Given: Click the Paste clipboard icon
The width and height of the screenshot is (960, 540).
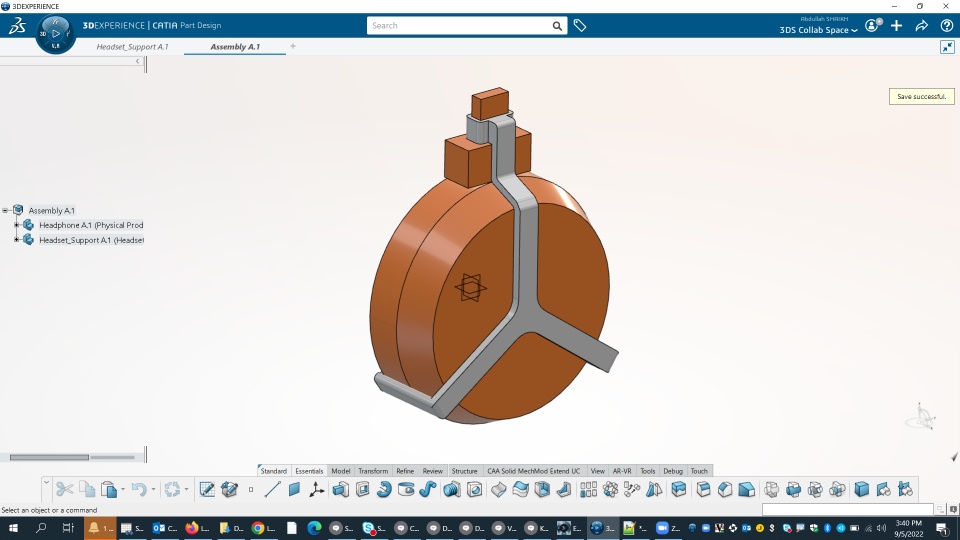Looking at the screenshot, I should [109, 489].
